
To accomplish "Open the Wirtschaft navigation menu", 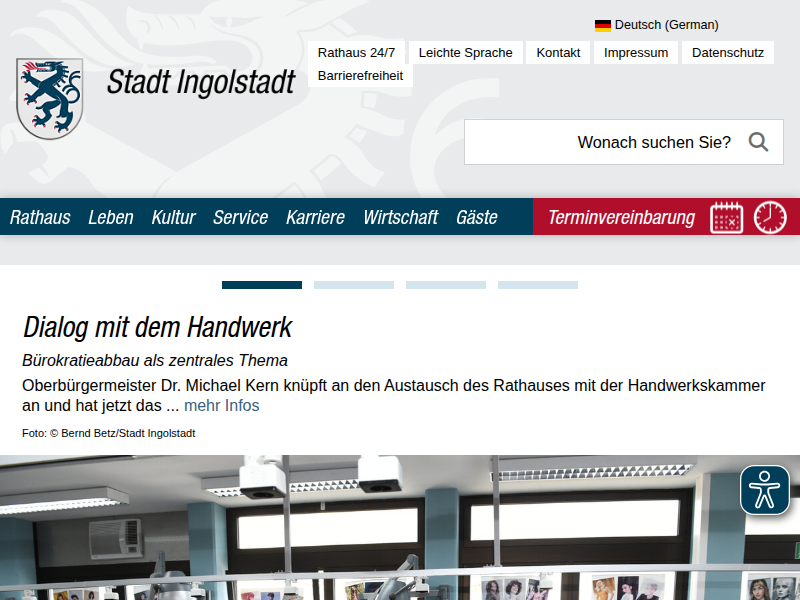I will click(400, 217).
